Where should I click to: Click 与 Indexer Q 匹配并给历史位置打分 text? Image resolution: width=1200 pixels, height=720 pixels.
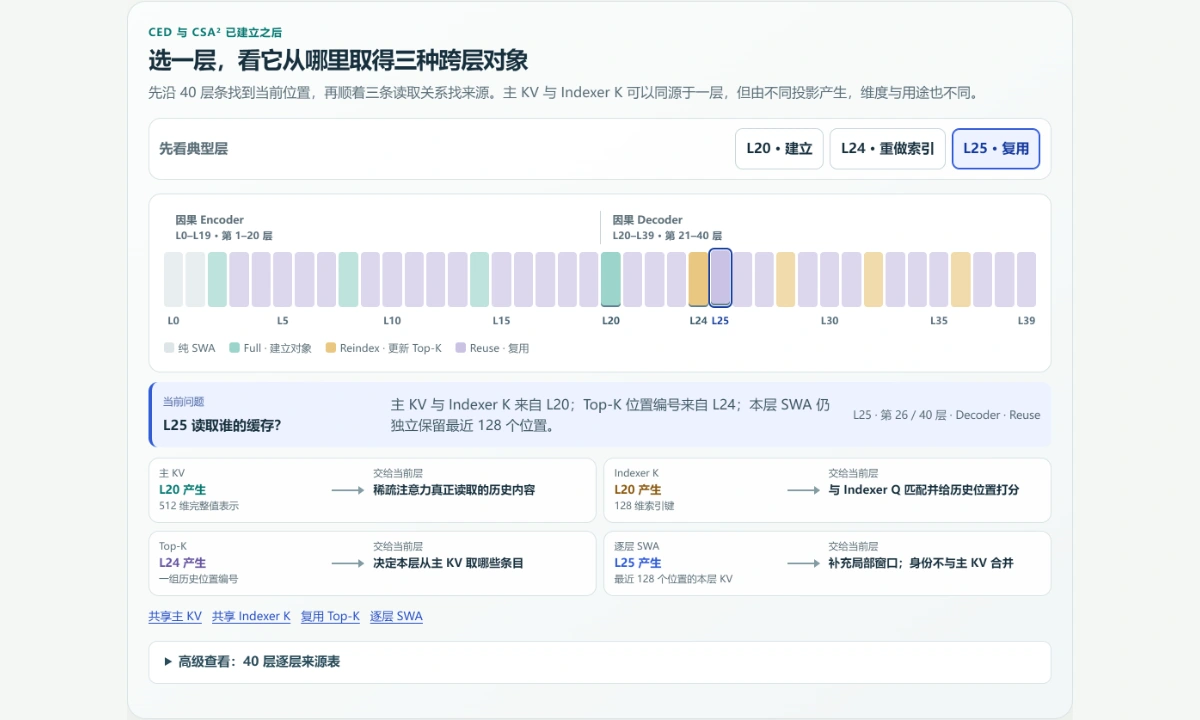[x=924, y=490]
